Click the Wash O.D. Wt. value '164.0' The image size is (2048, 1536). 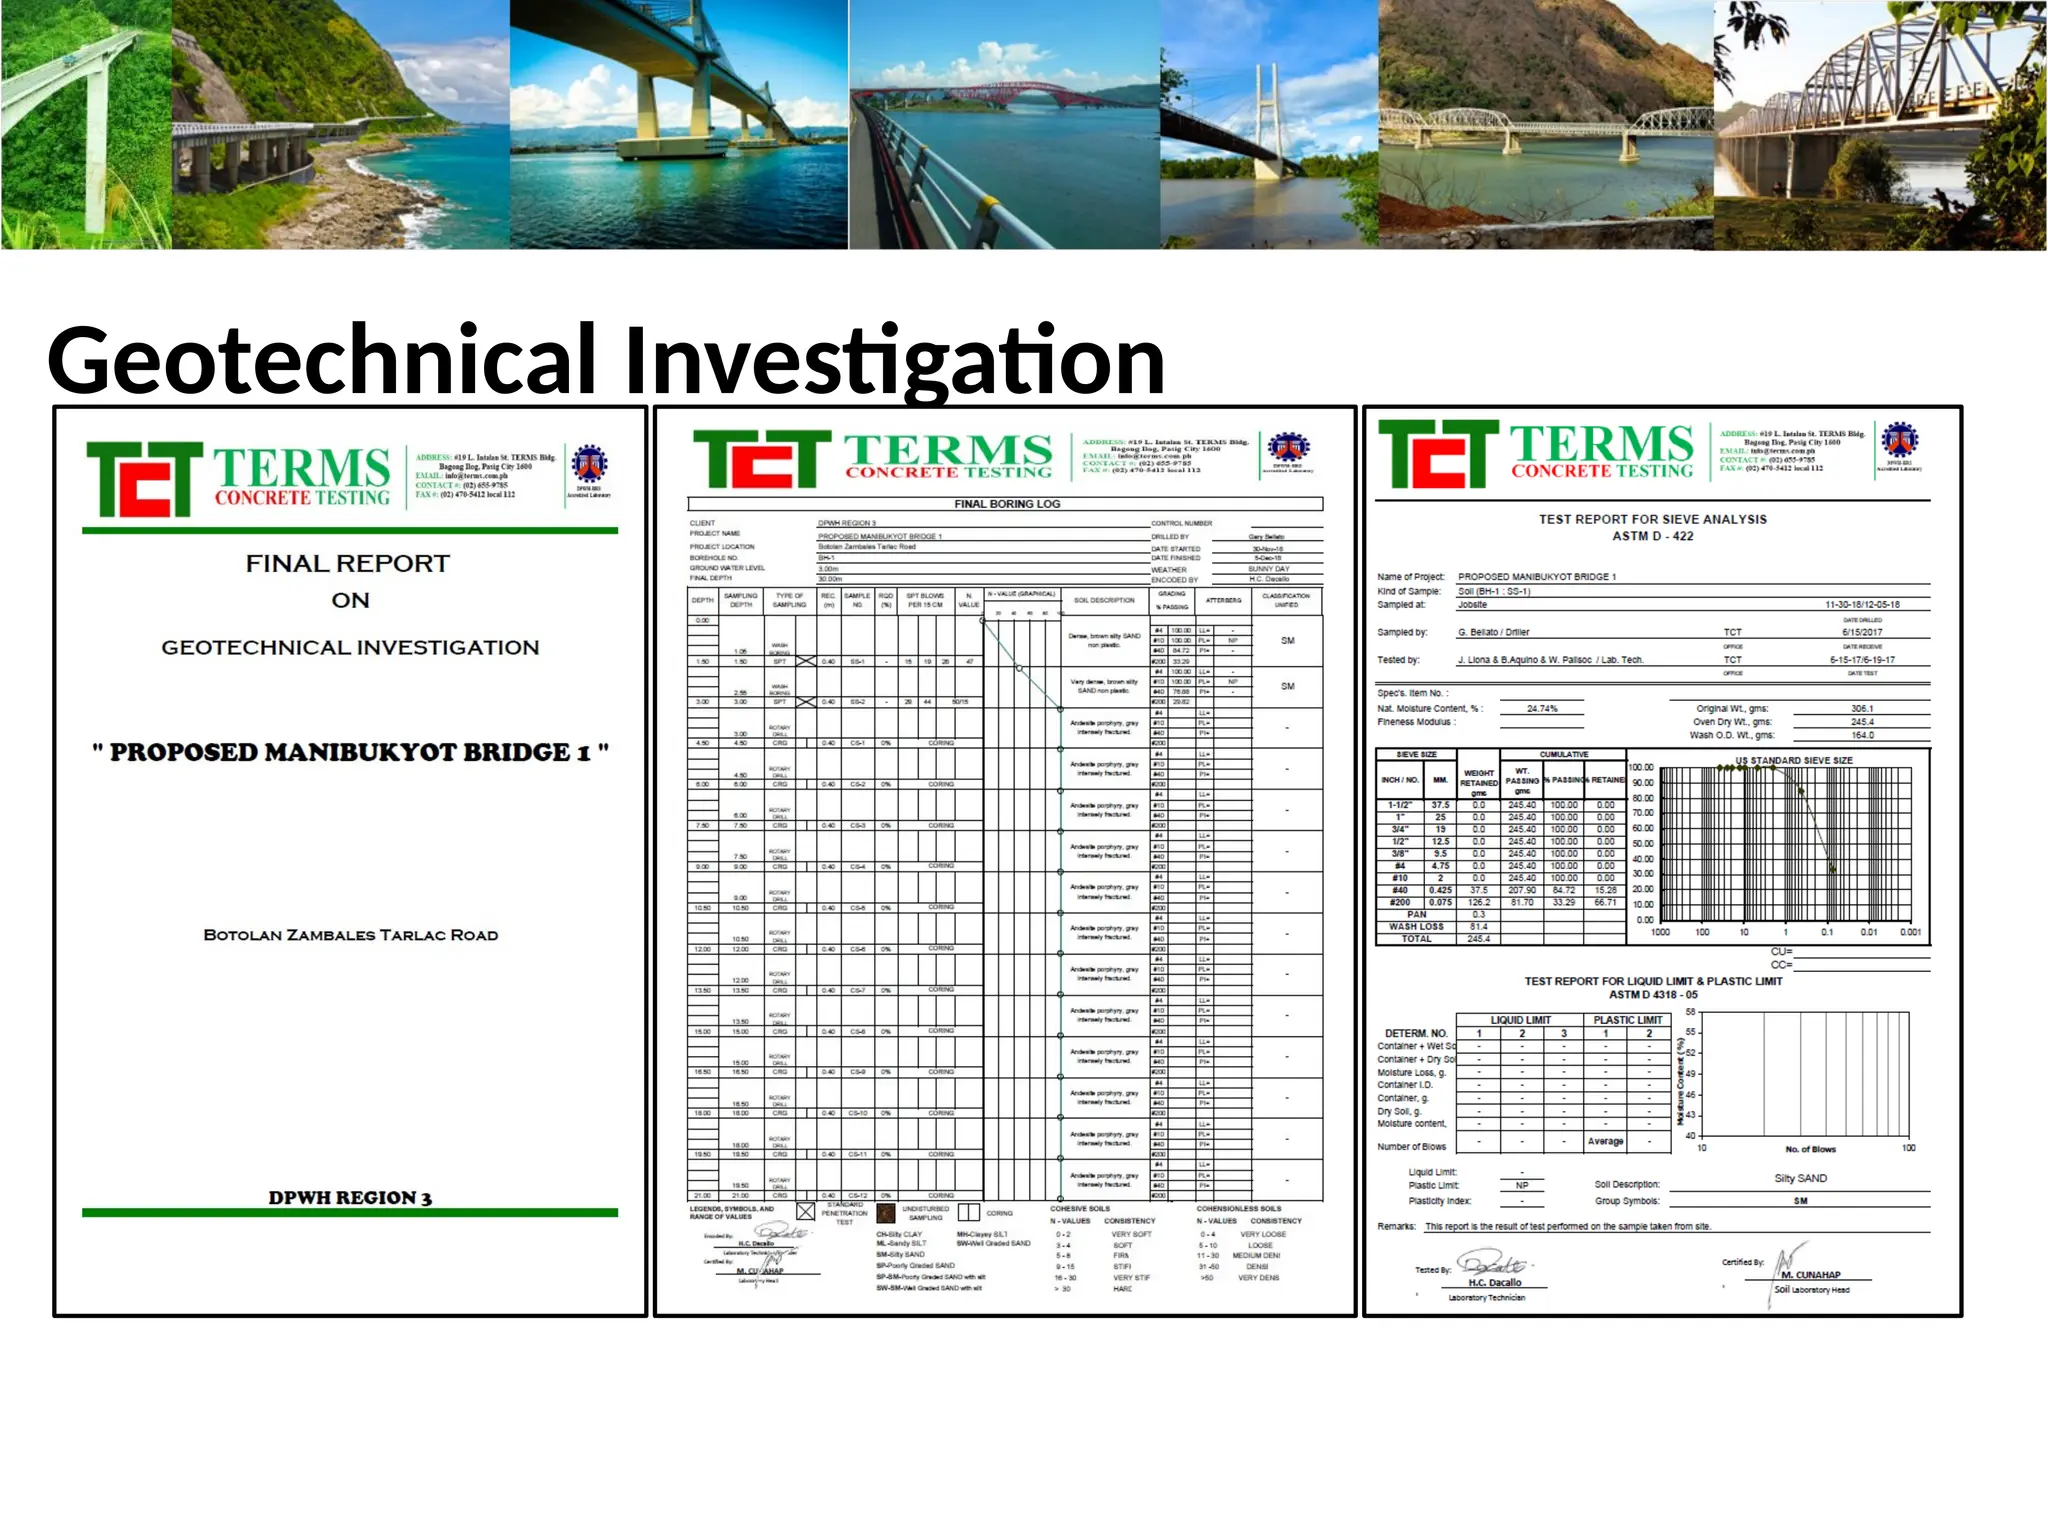(1862, 735)
